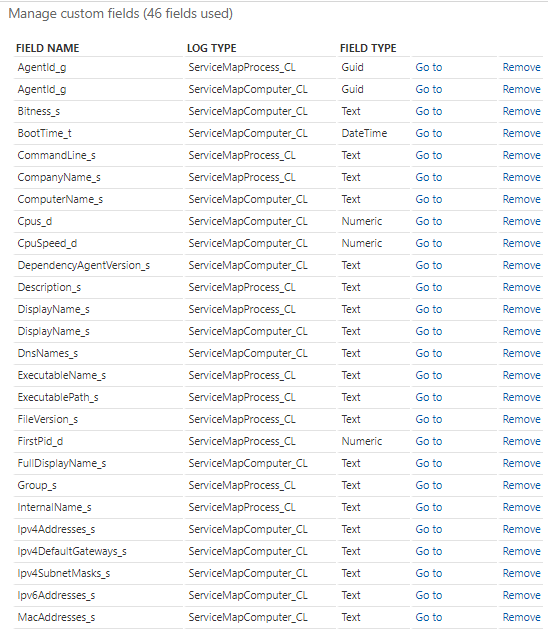Remove the DnsNames_s field
The height and width of the screenshot is (631, 548).
click(521, 353)
